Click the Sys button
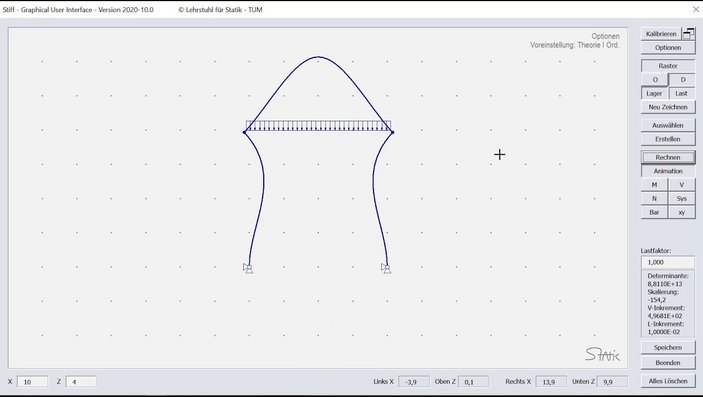The image size is (703, 397). pos(681,199)
